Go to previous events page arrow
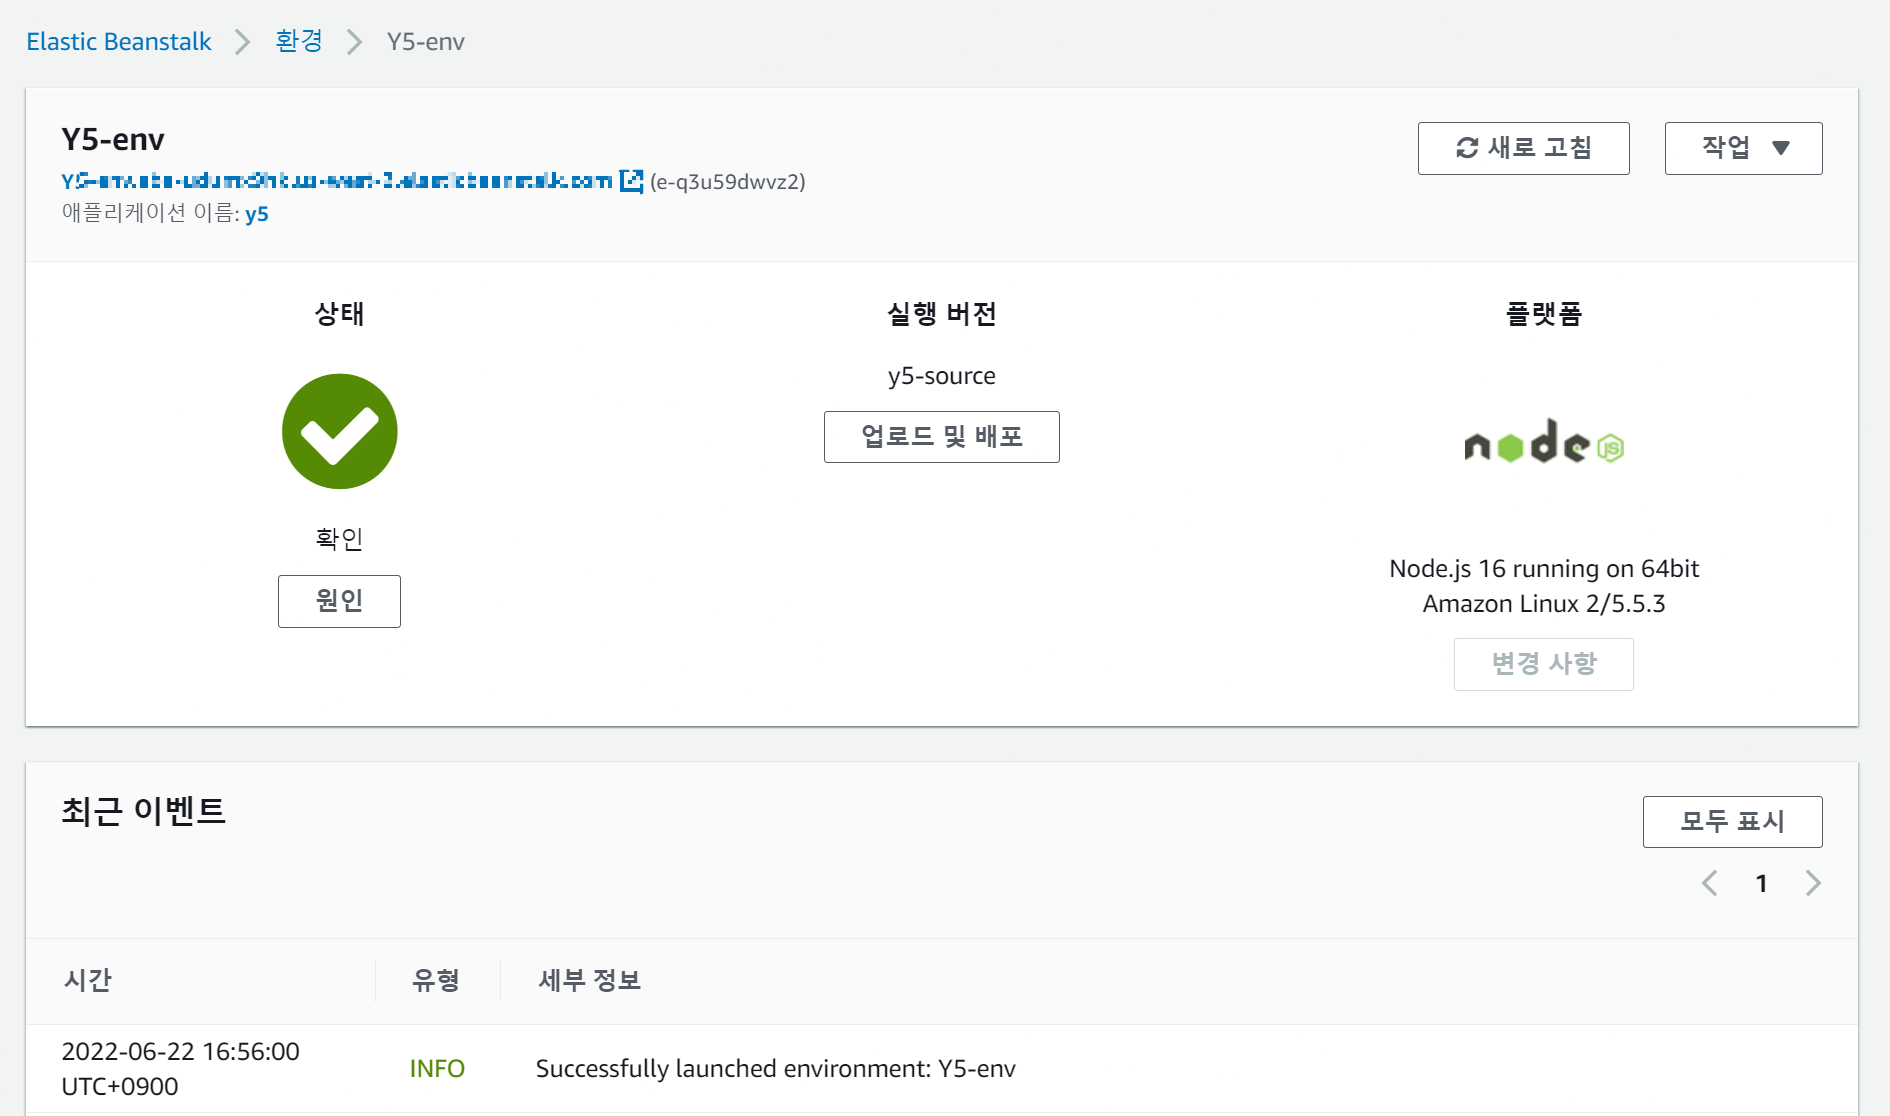The width and height of the screenshot is (1890, 1116). [1710, 883]
